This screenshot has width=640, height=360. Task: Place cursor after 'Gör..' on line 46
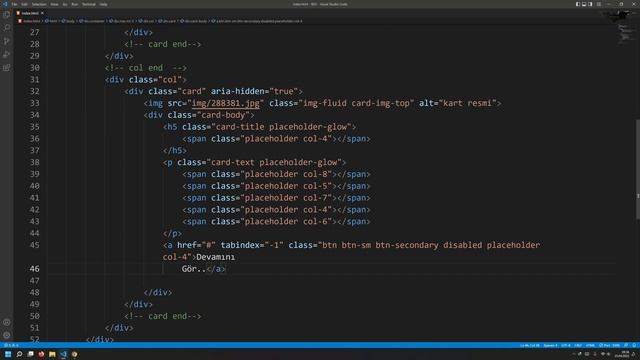point(206,269)
